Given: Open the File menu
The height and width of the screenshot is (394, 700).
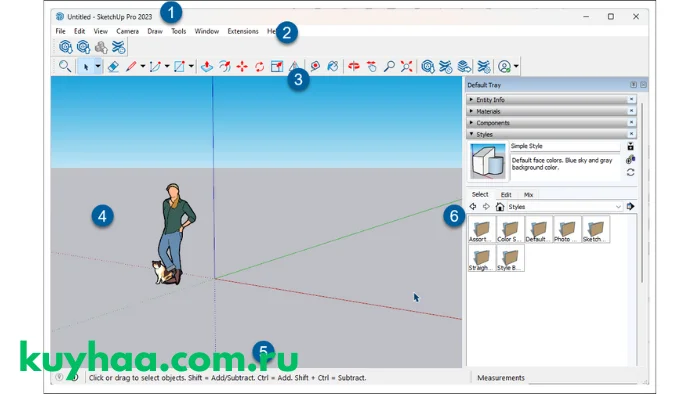Looking at the screenshot, I should click(x=60, y=31).
